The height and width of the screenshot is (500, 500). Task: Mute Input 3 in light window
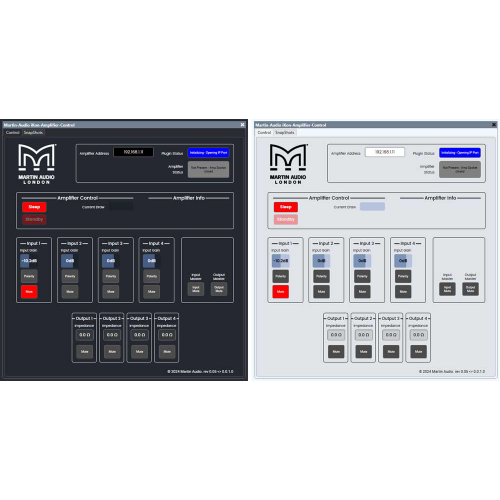coord(362,292)
